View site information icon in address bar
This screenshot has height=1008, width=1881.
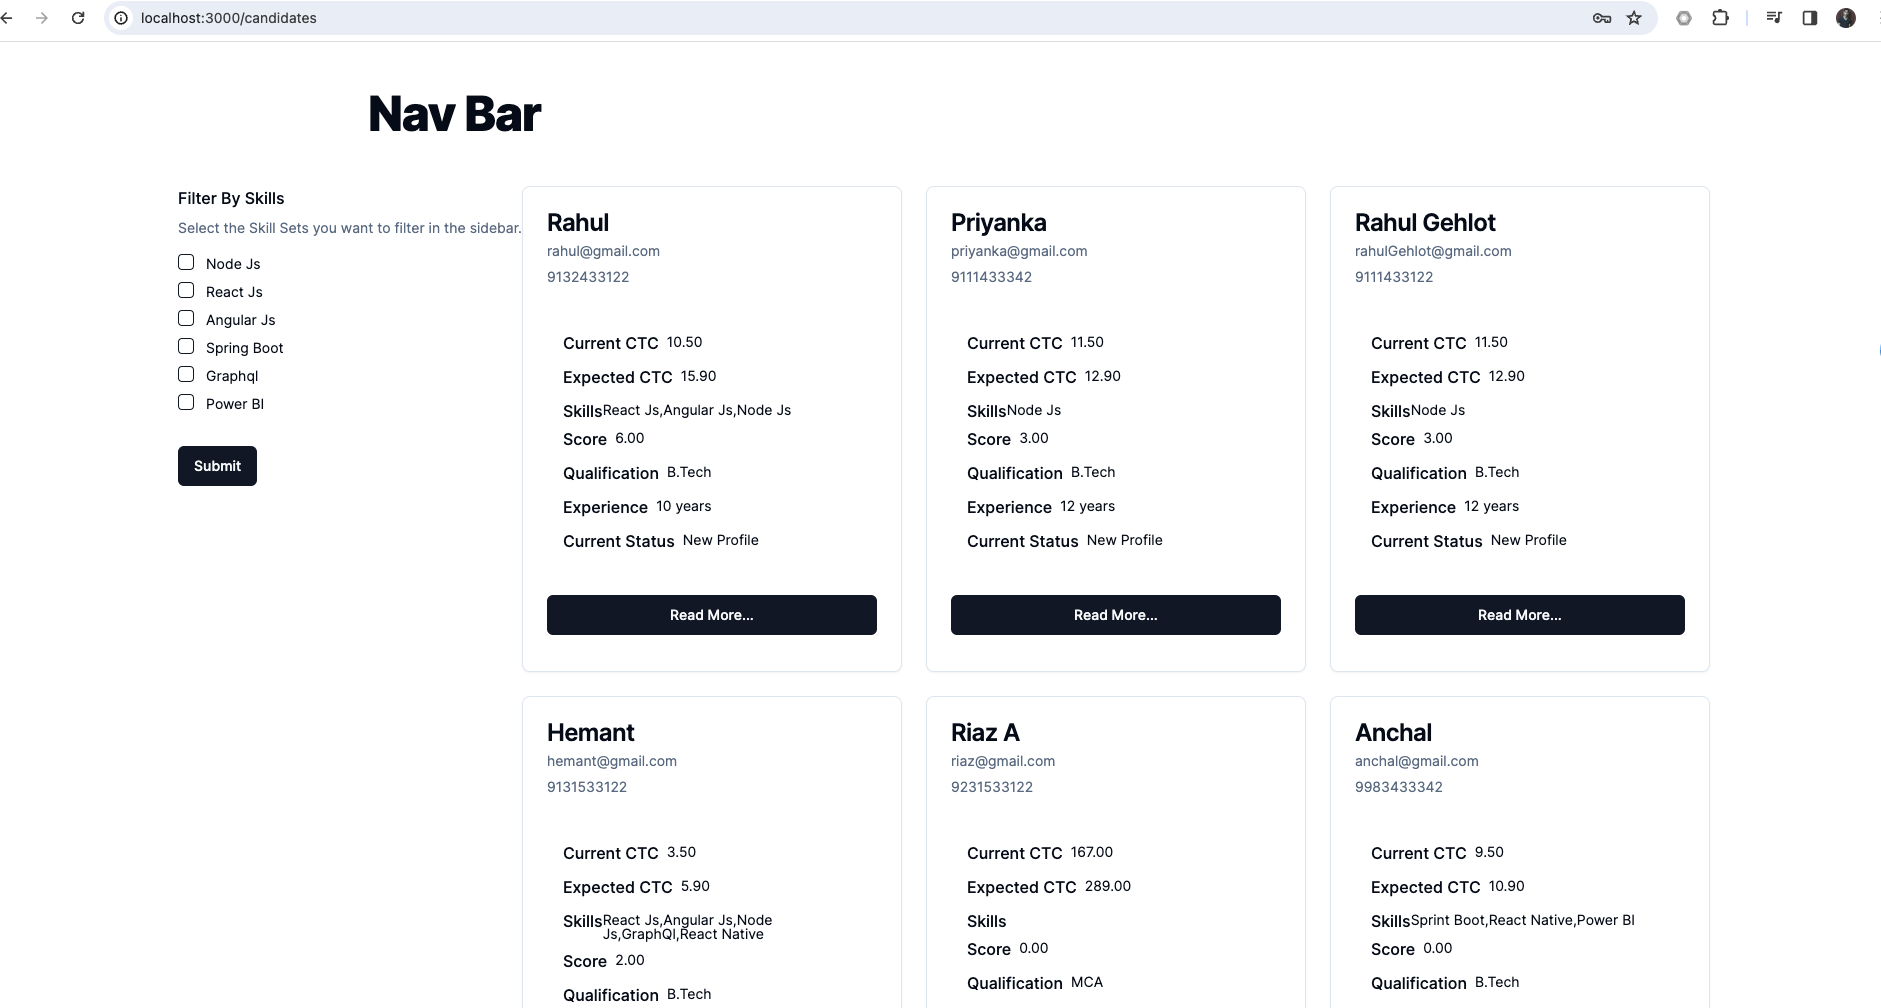(121, 18)
